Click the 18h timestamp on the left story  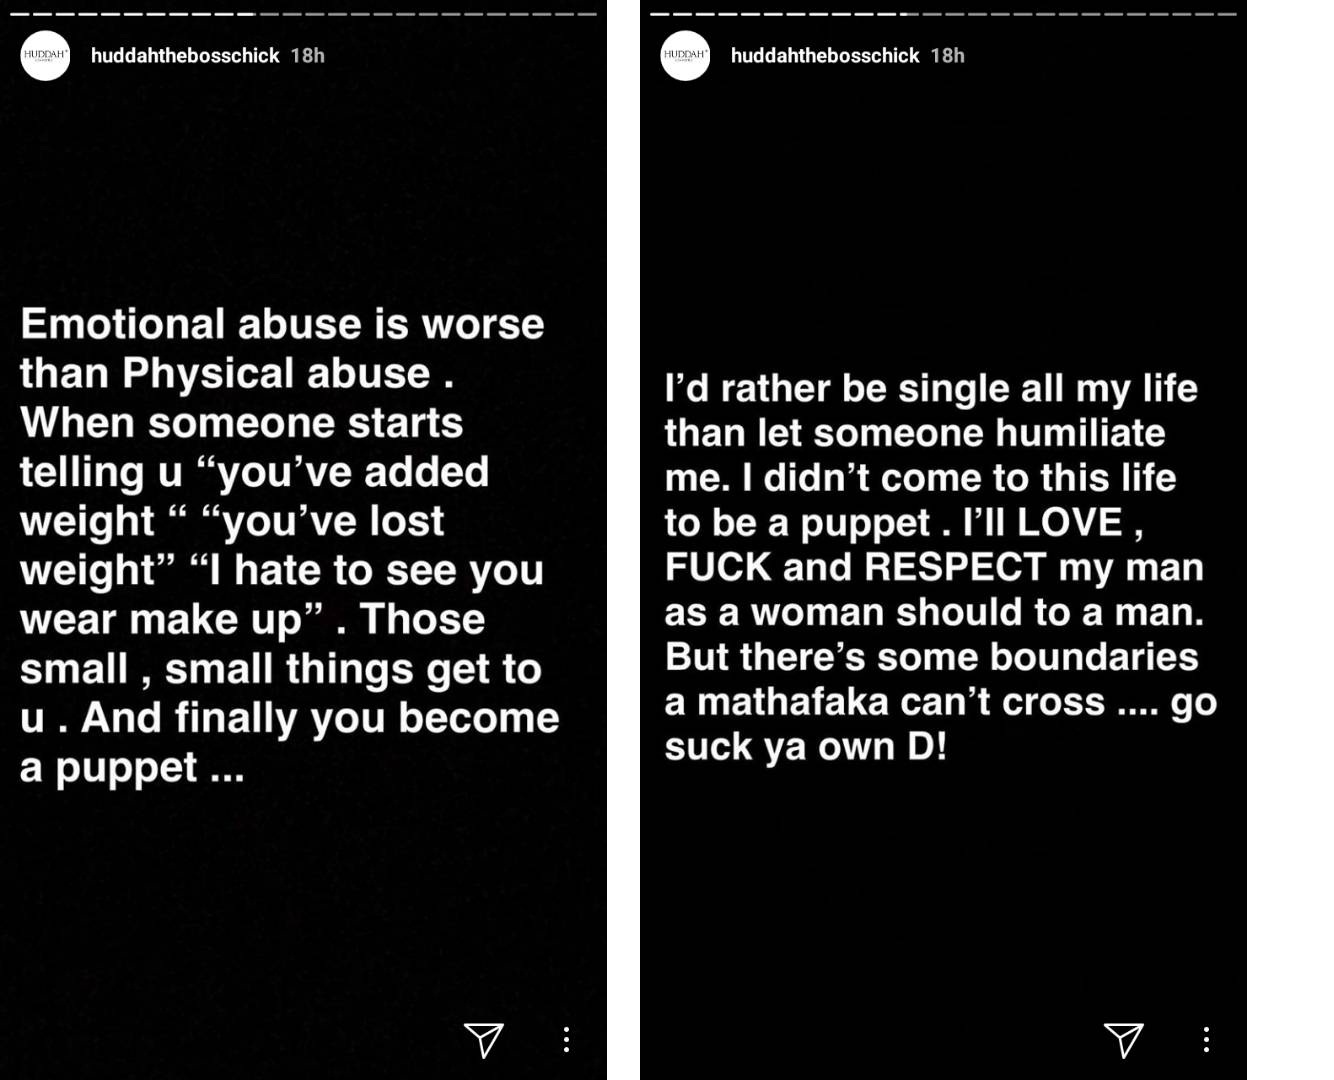click(x=308, y=56)
